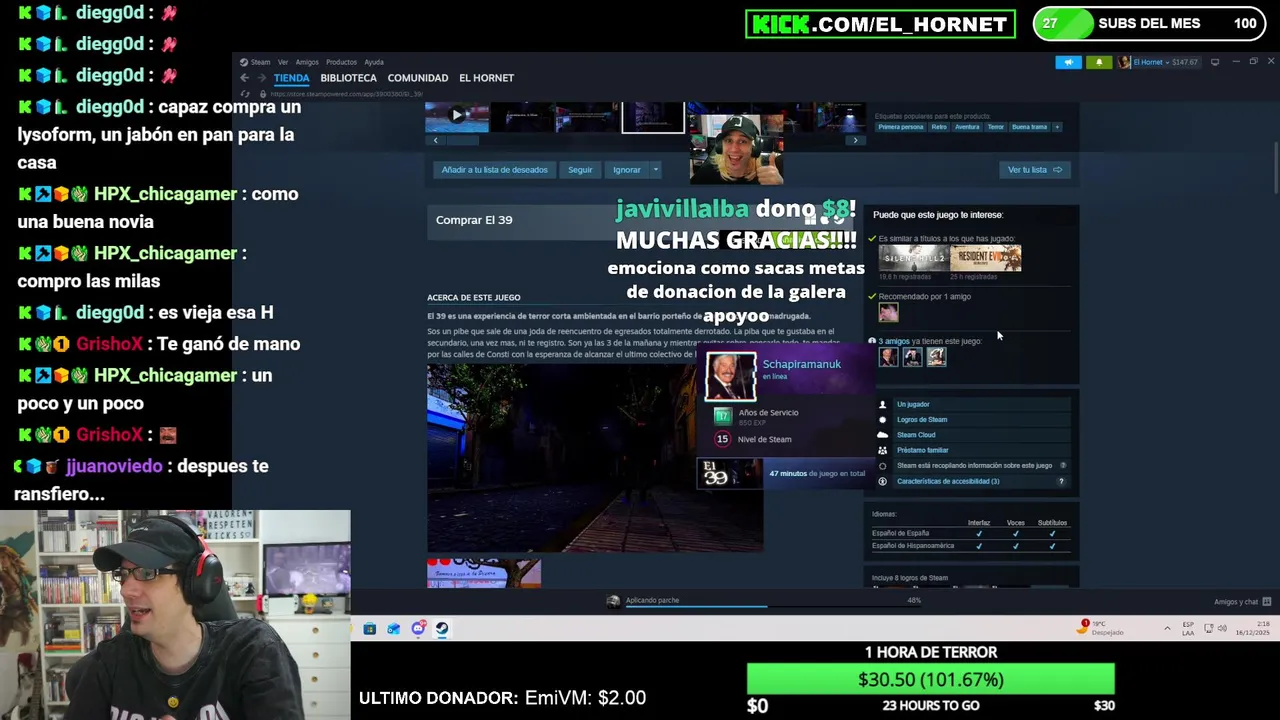
Task: Click accessibility features icon
Action: (x=882, y=481)
